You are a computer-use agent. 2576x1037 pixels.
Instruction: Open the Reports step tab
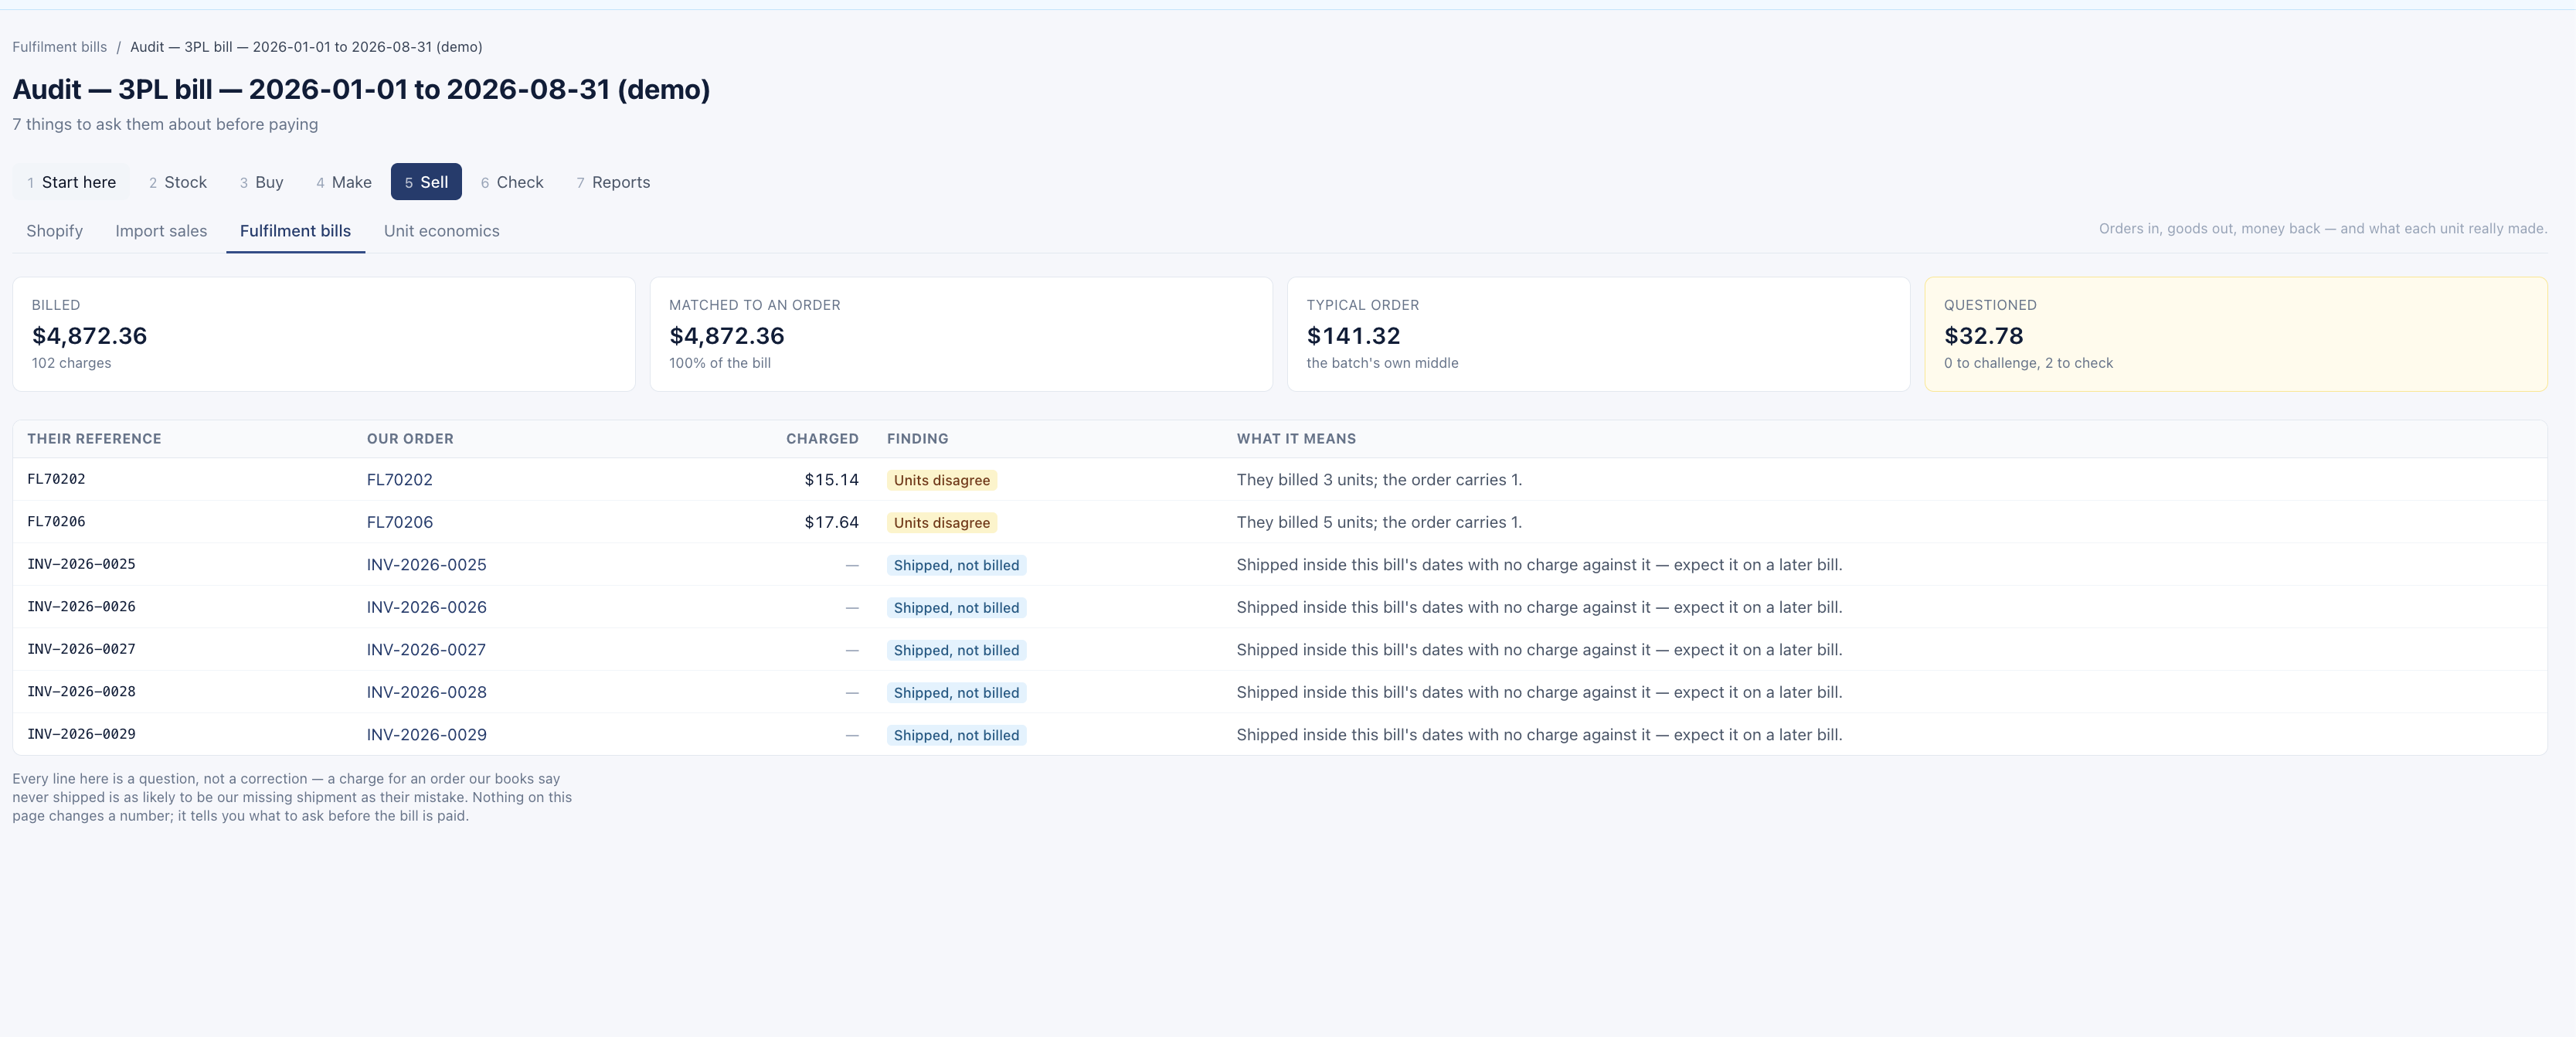coord(613,182)
